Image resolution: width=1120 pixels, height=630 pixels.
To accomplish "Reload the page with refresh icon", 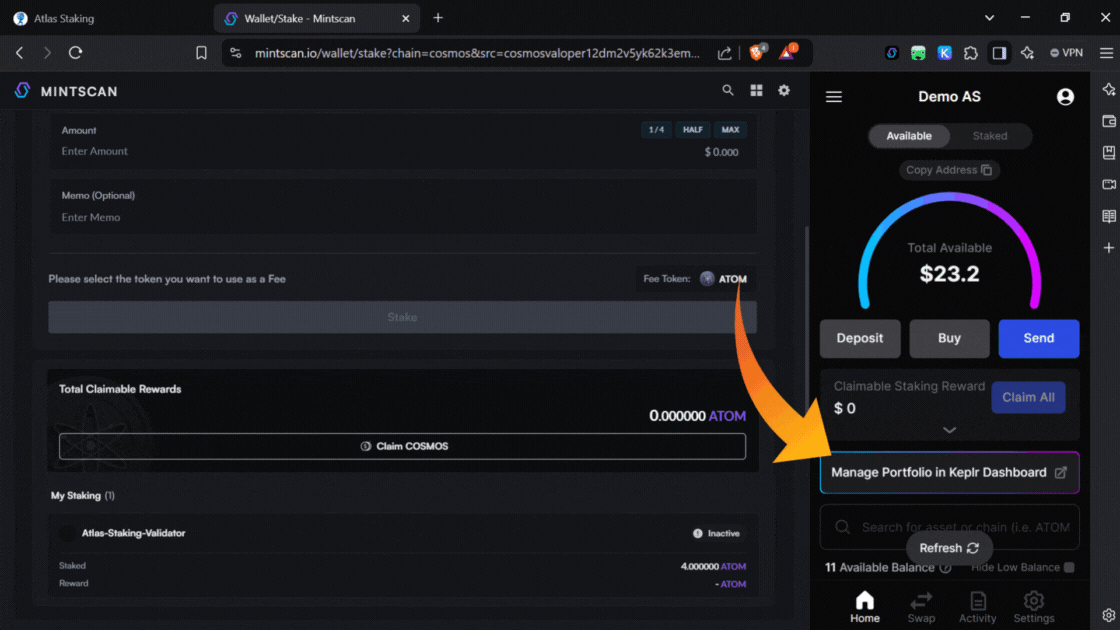I will point(76,53).
